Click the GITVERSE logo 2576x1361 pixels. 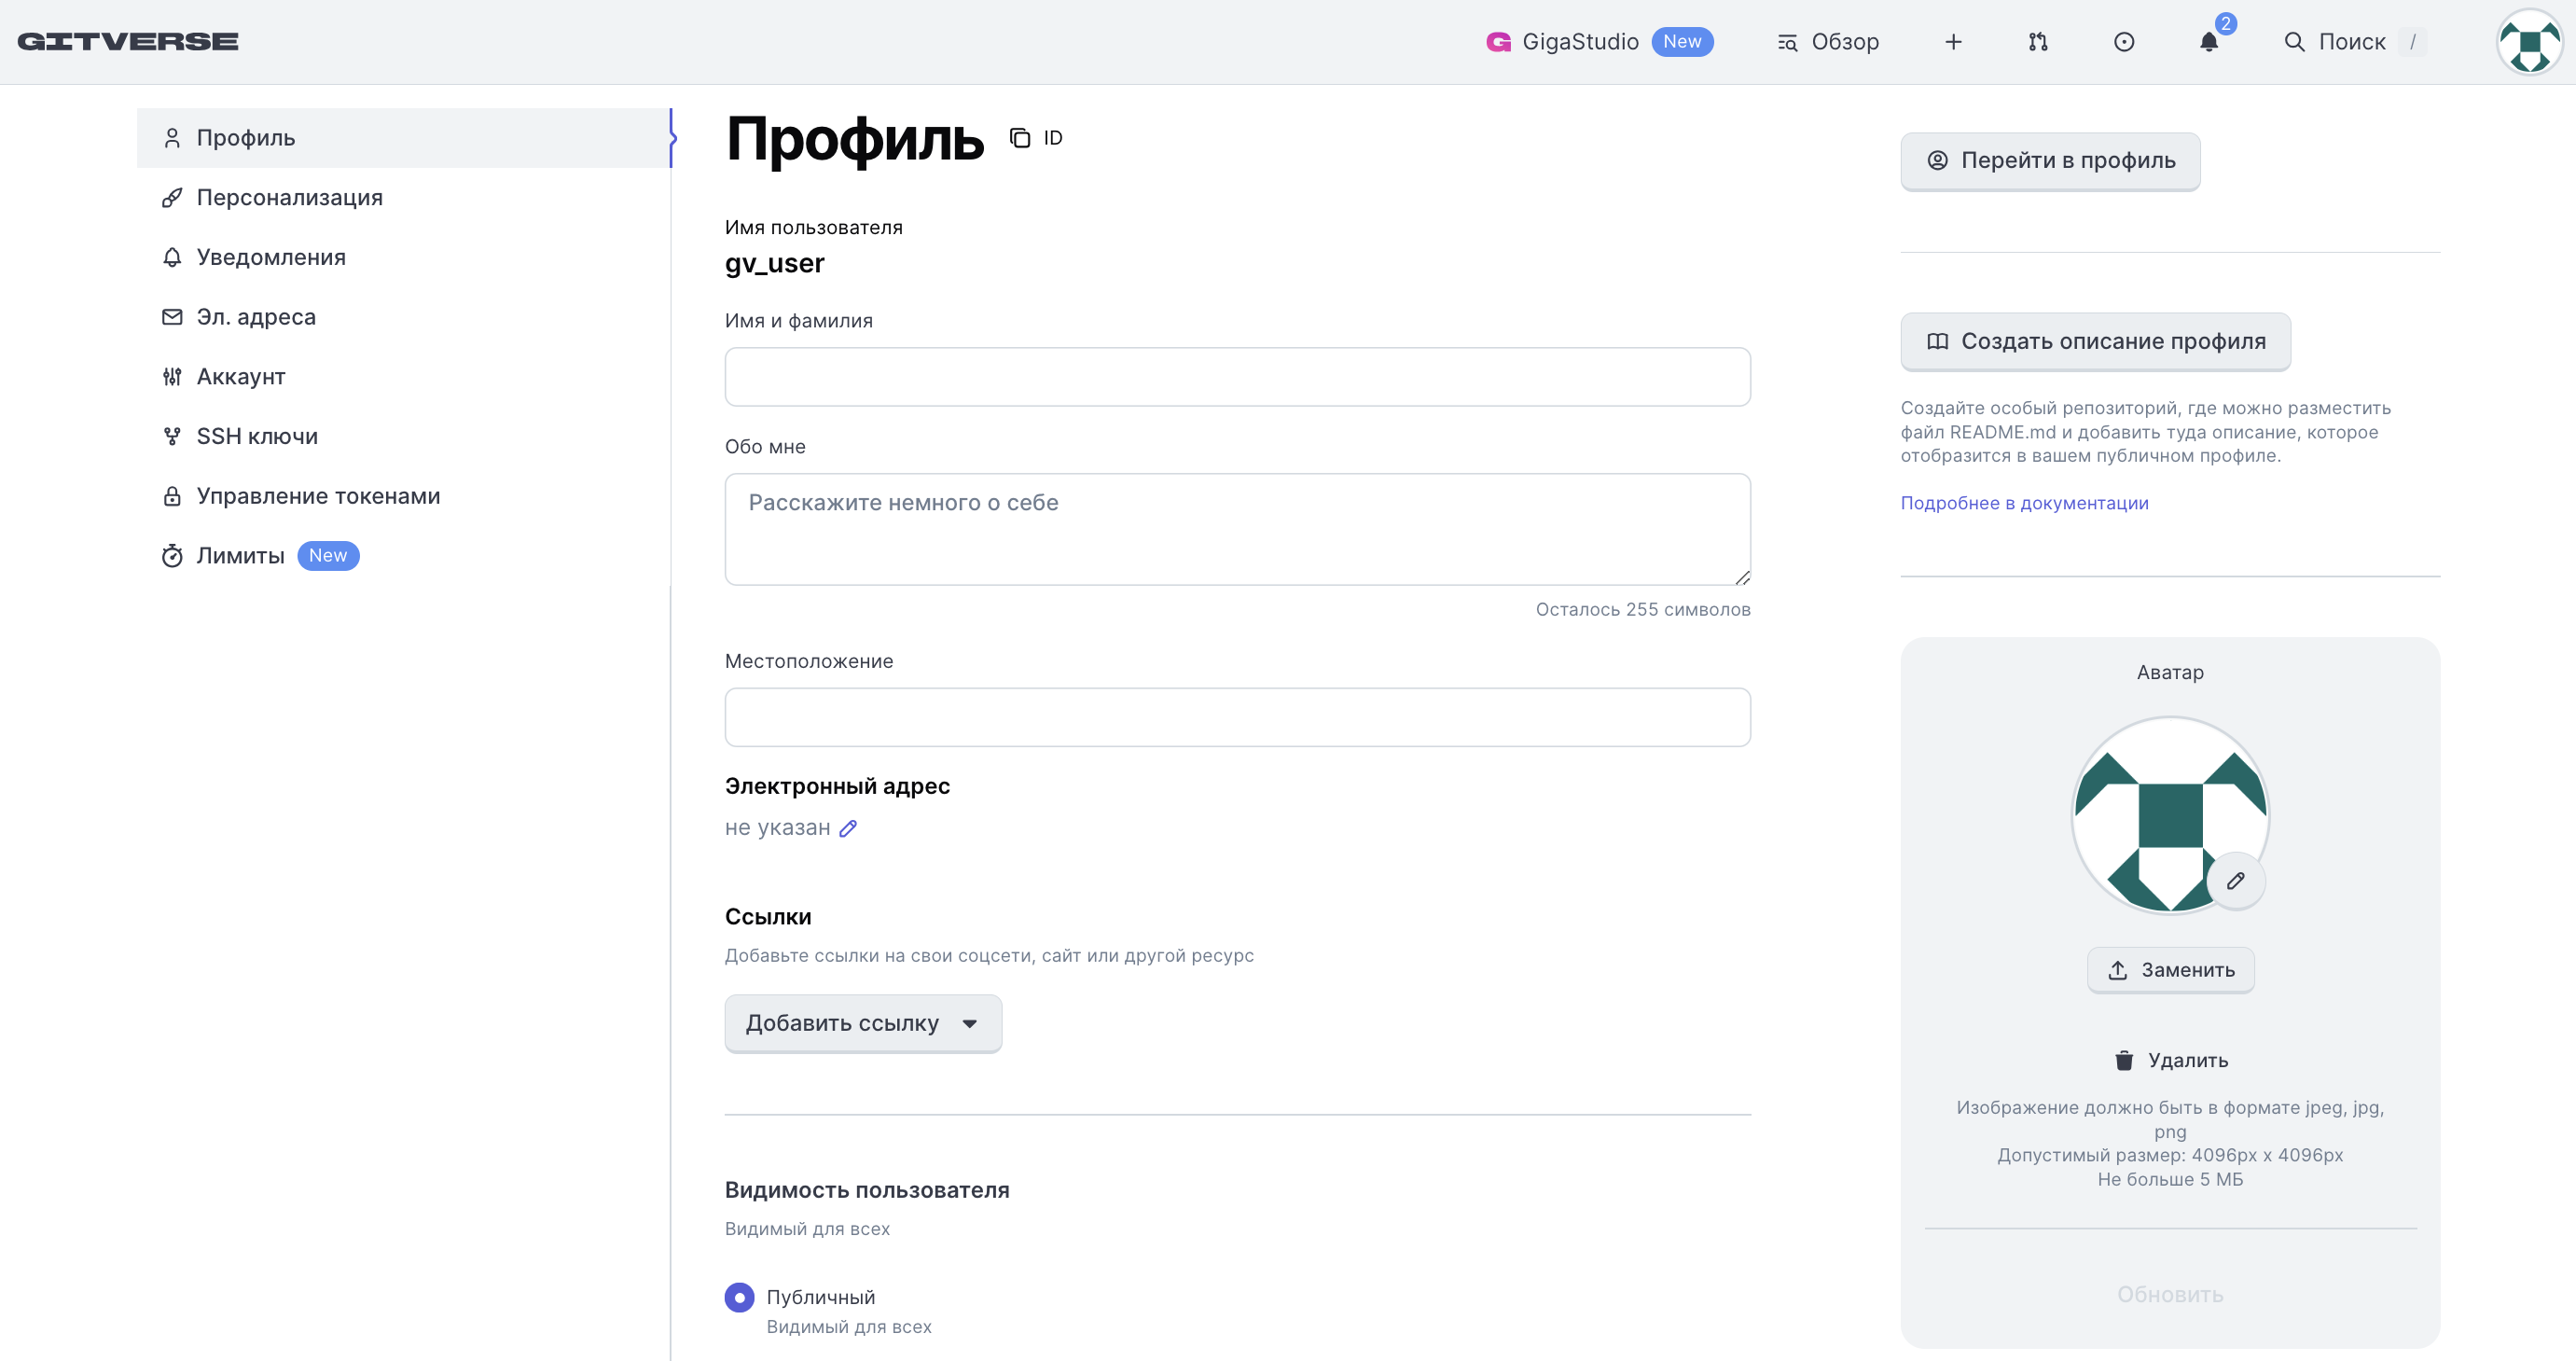(x=128, y=42)
